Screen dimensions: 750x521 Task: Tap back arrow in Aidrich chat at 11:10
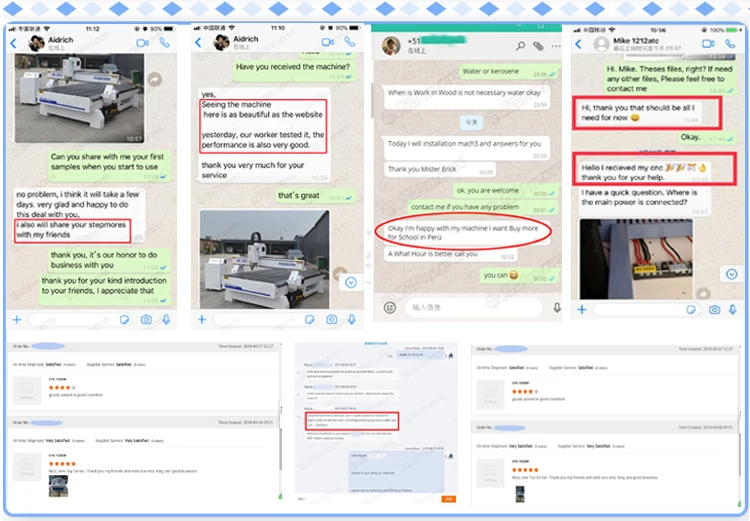199,43
